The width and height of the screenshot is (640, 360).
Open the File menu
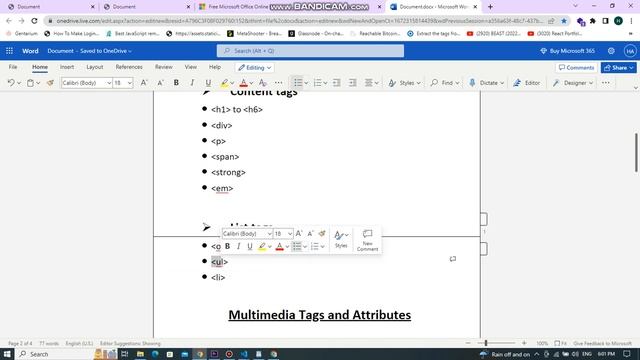[x=13, y=67]
